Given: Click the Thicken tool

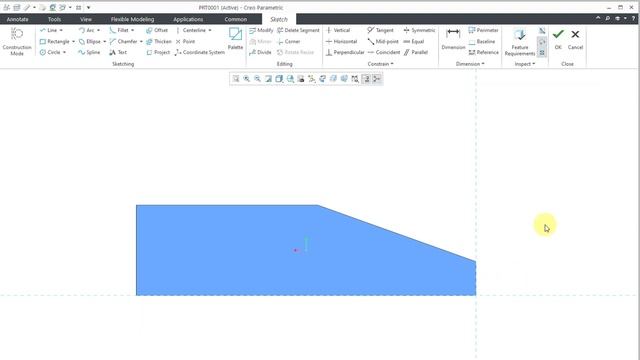Looking at the screenshot, I should point(159,42).
